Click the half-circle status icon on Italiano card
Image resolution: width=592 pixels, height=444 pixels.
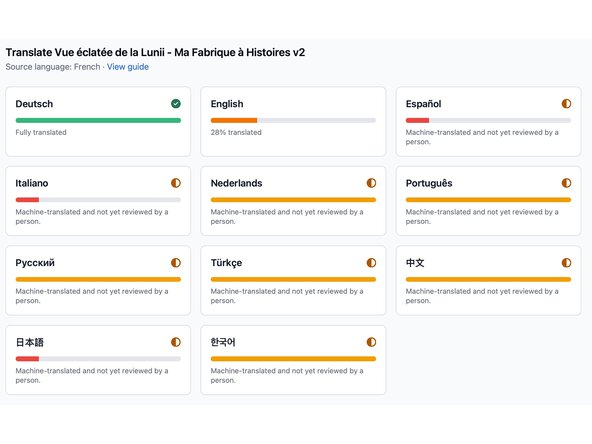(176, 183)
